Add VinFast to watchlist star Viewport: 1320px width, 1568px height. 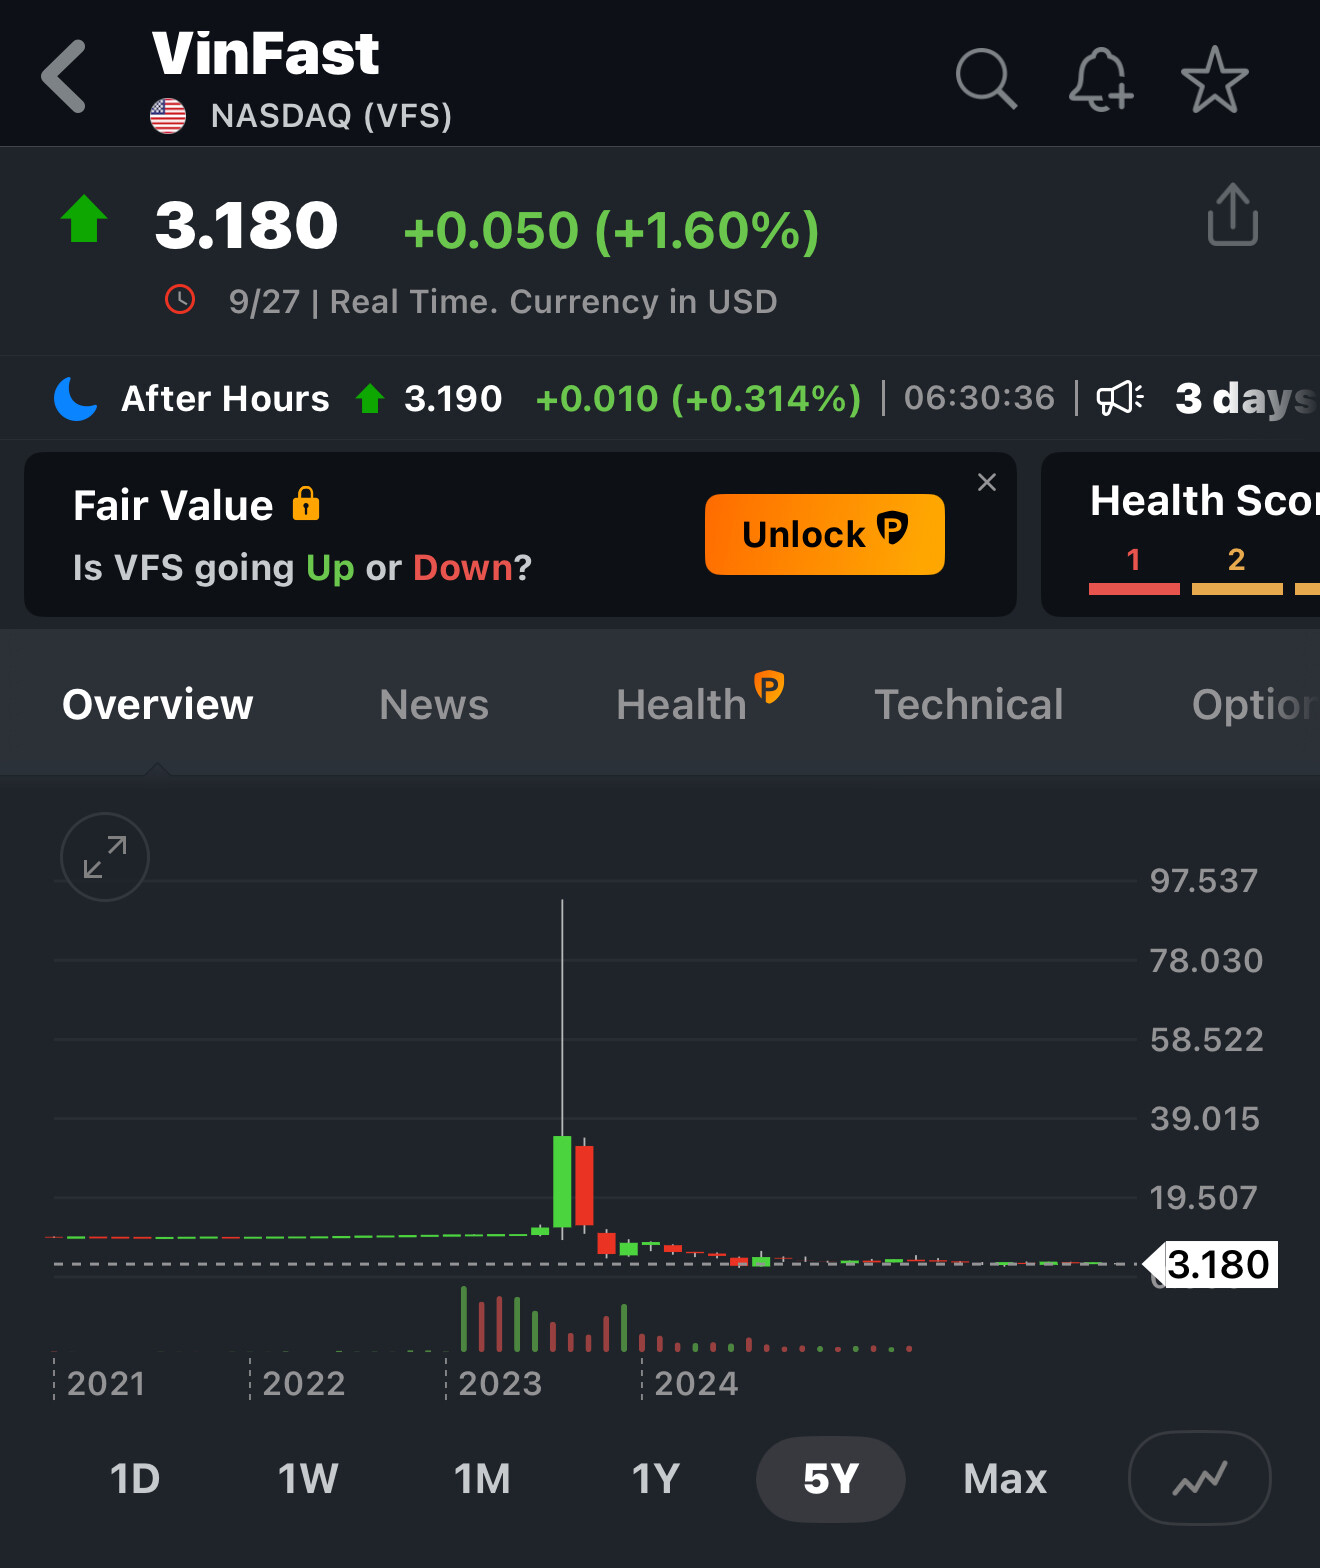pyautogui.click(x=1214, y=79)
